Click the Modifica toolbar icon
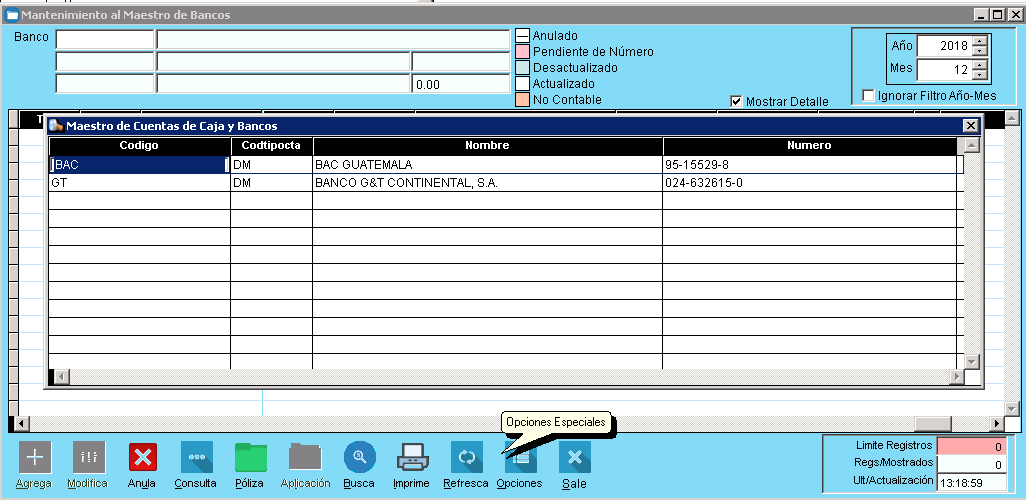This screenshot has width=1026, height=500. (x=88, y=457)
